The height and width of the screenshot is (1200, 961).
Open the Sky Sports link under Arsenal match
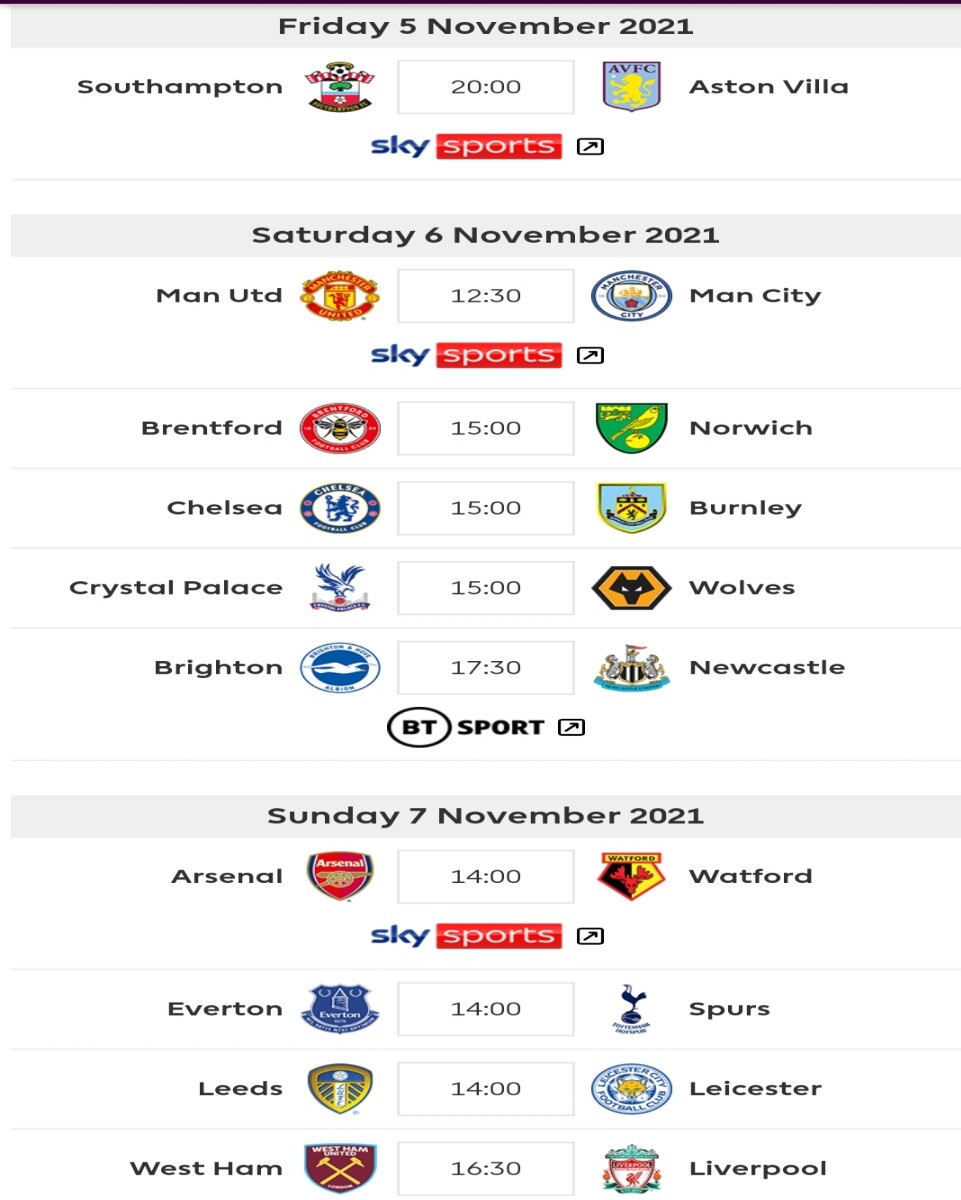pyautogui.click(x=466, y=936)
